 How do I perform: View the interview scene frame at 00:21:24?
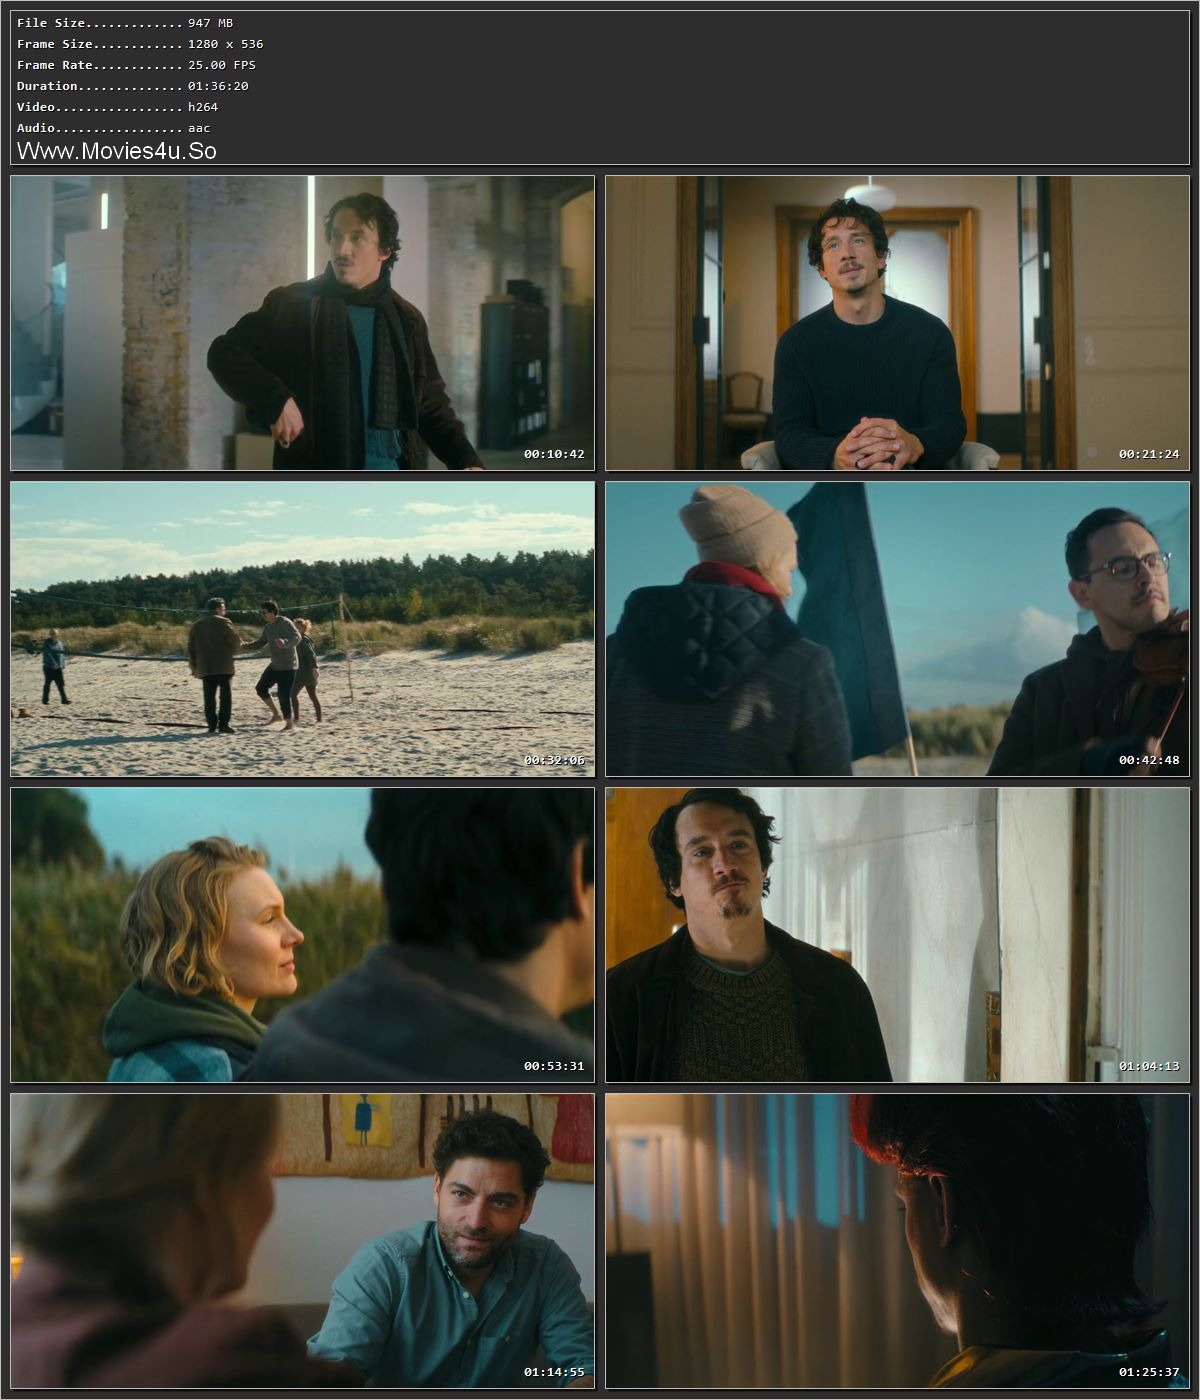(x=895, y=320)
